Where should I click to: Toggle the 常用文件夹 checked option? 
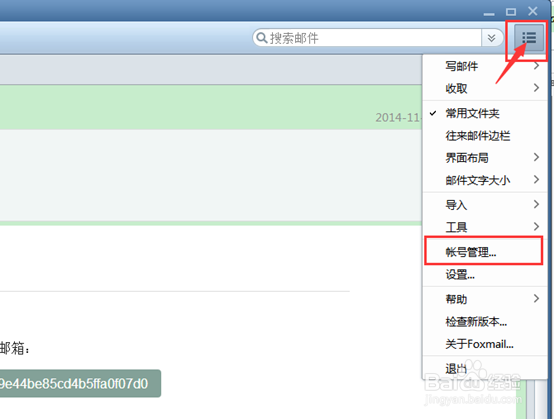tap(485, 113)
